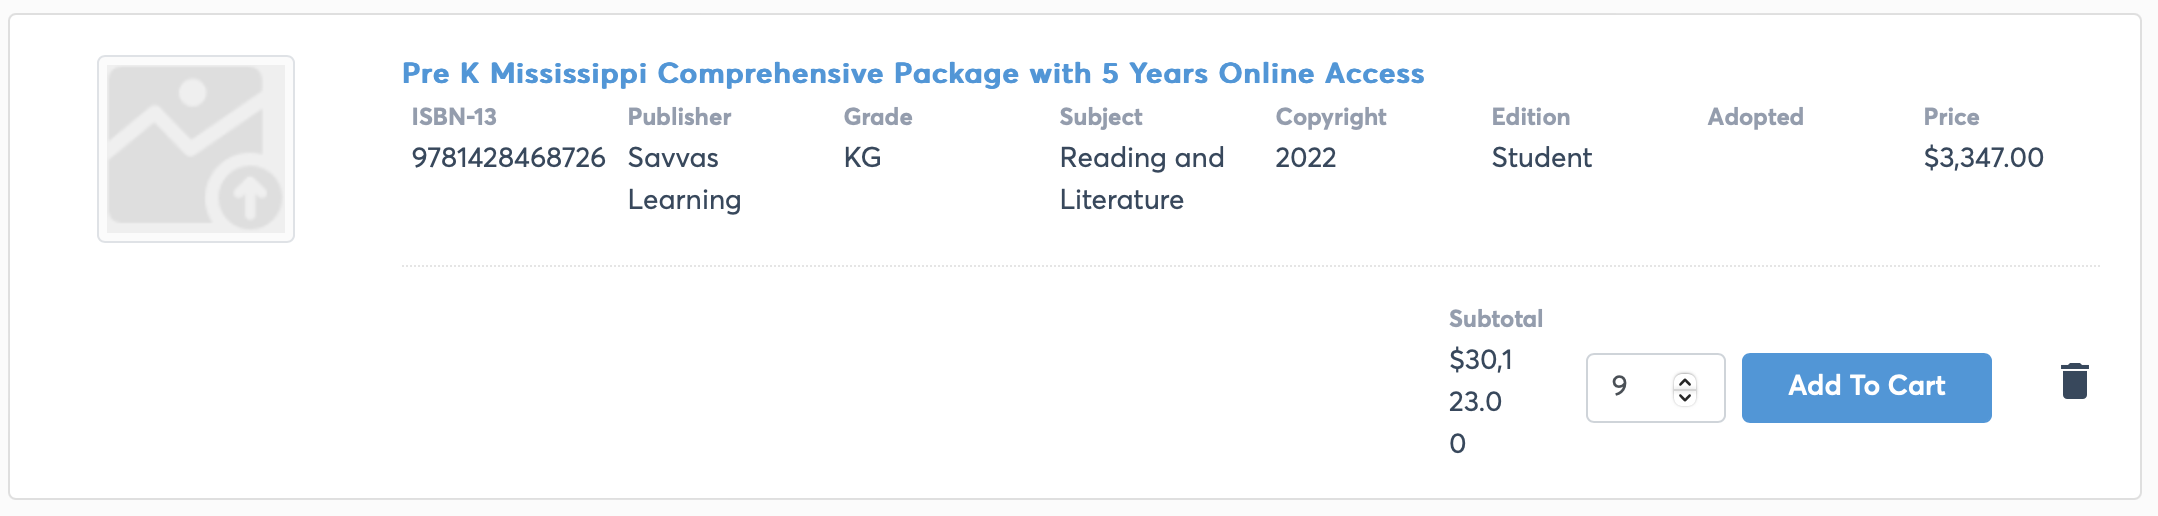Open Pre K Mississippi Comprehensive Package link

[913, 73]
